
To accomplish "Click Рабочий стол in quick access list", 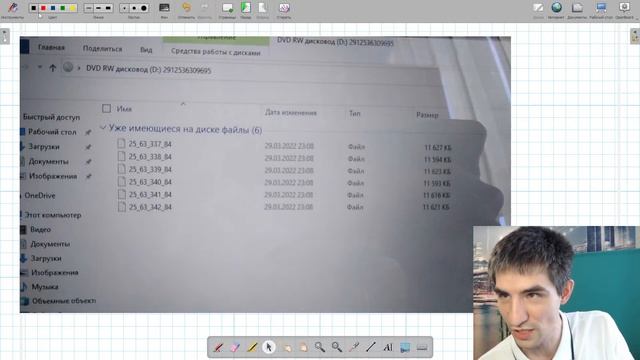I will [52, 132].
